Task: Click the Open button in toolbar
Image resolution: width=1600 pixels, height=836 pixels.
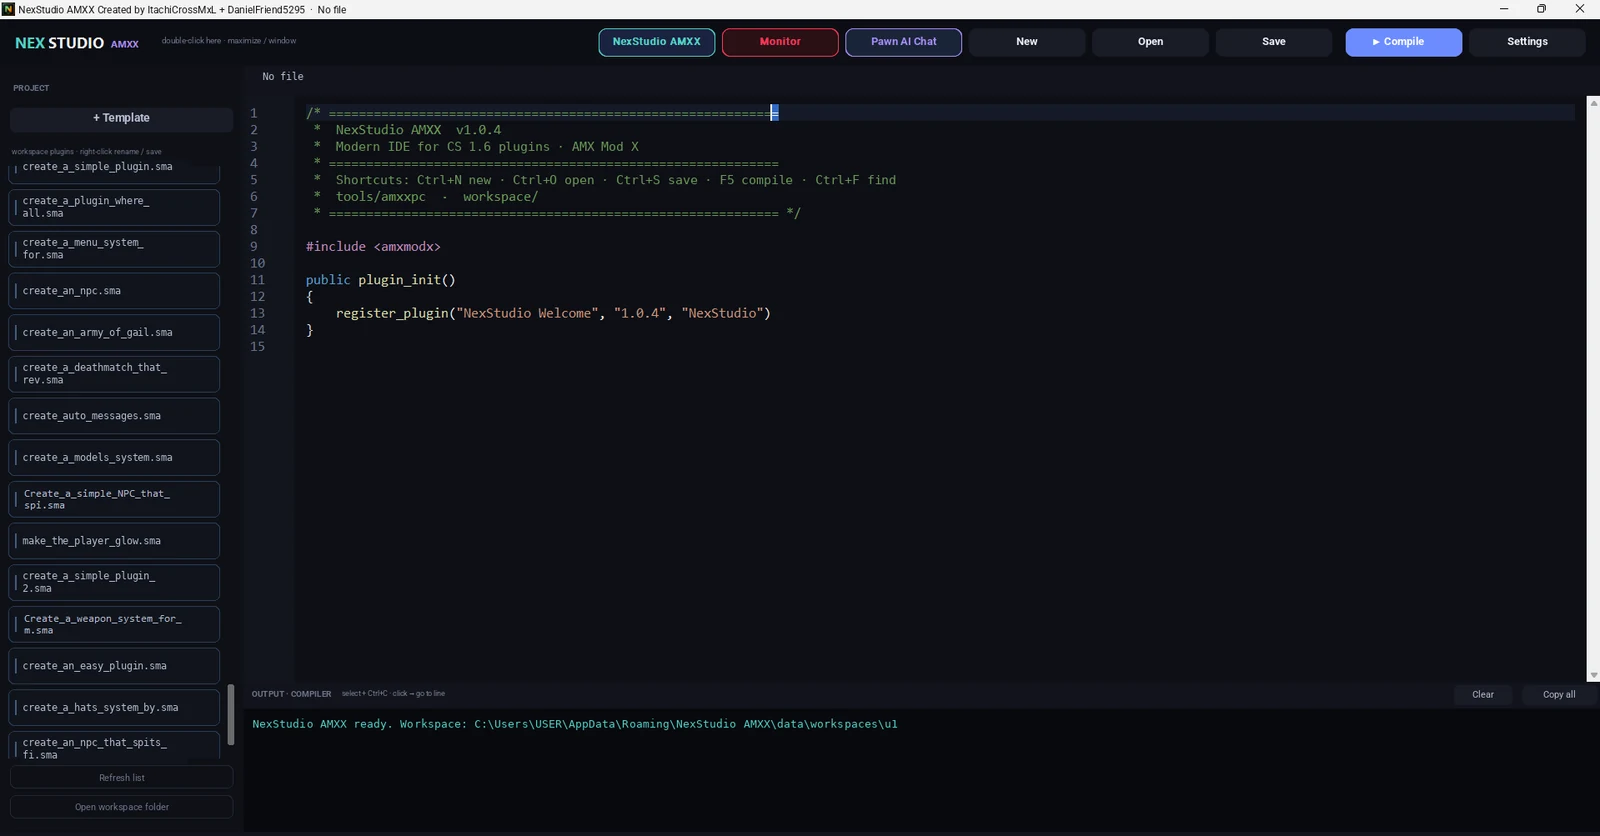Action: point(1150,42)
